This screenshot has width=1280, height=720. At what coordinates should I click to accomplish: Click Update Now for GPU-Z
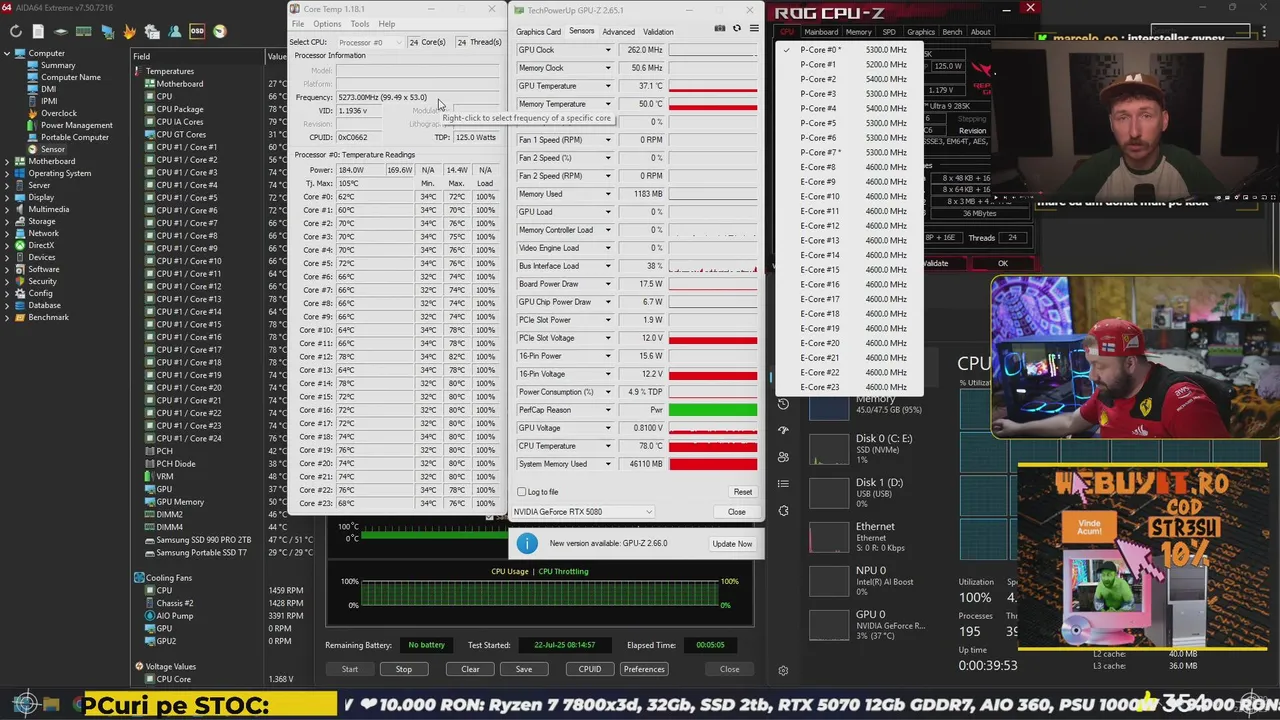point(732,544)
